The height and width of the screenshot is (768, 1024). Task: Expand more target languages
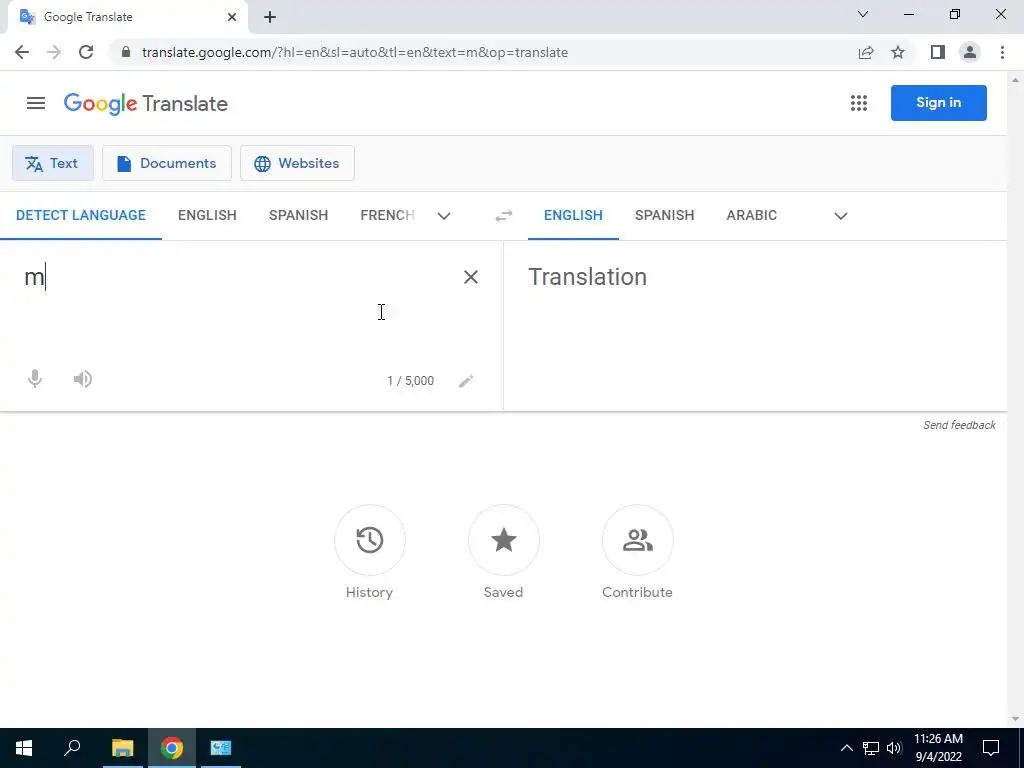tap(841, 216)
